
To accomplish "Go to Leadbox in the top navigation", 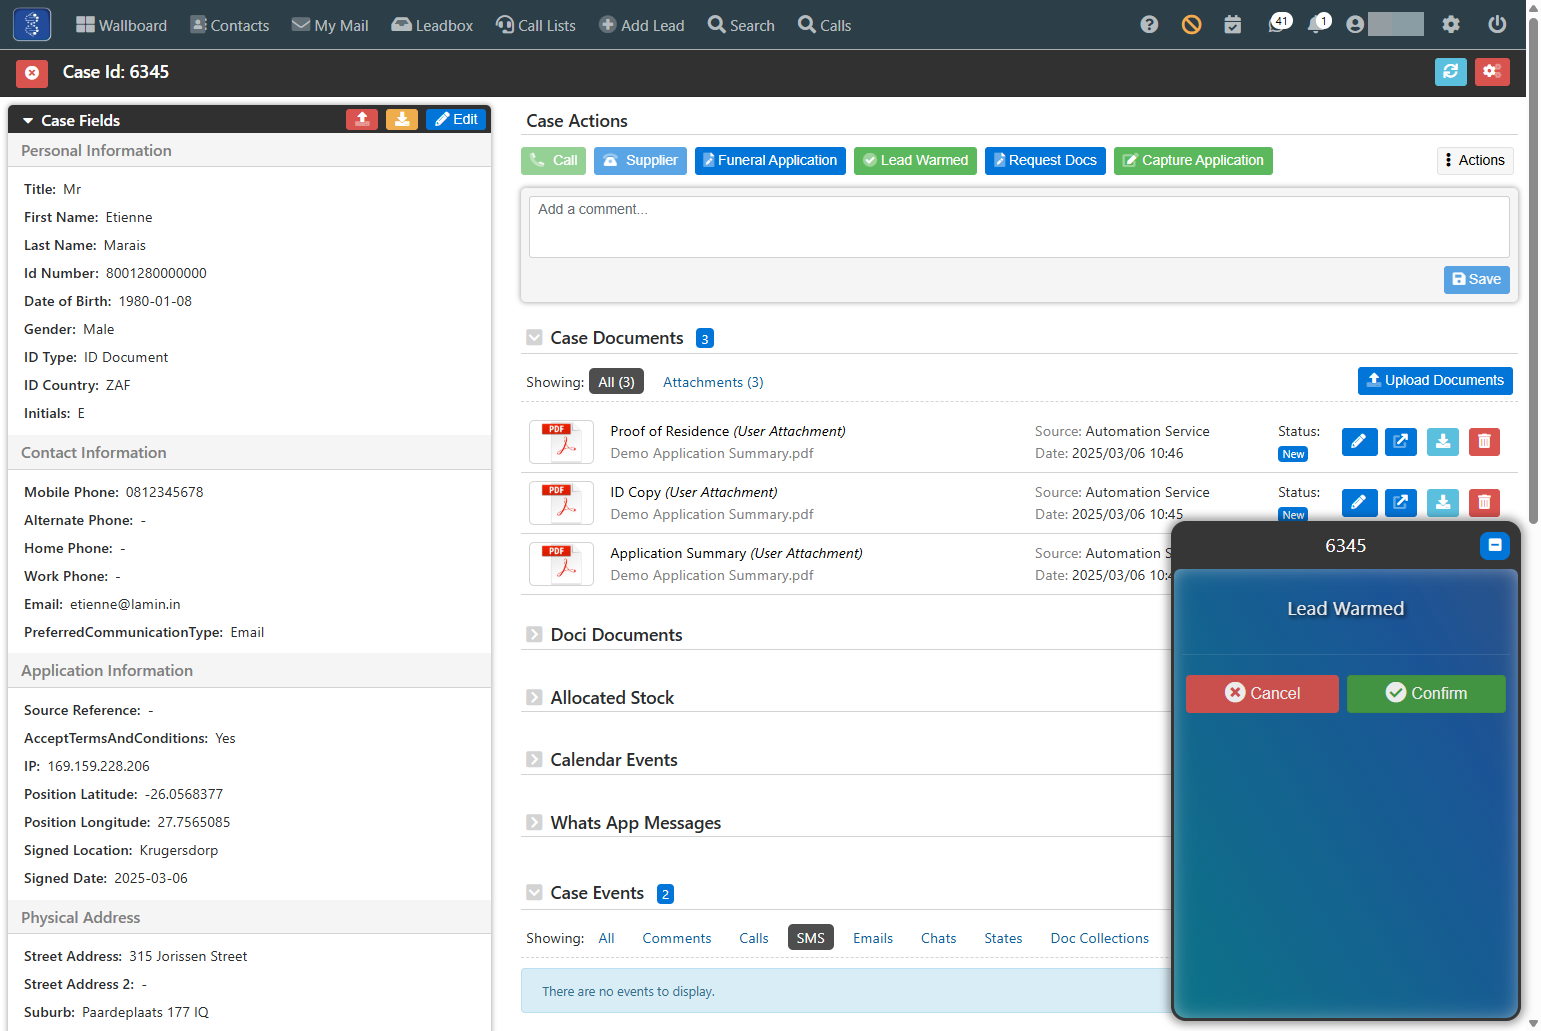I will pyautogui.click(x=432, y=25).
